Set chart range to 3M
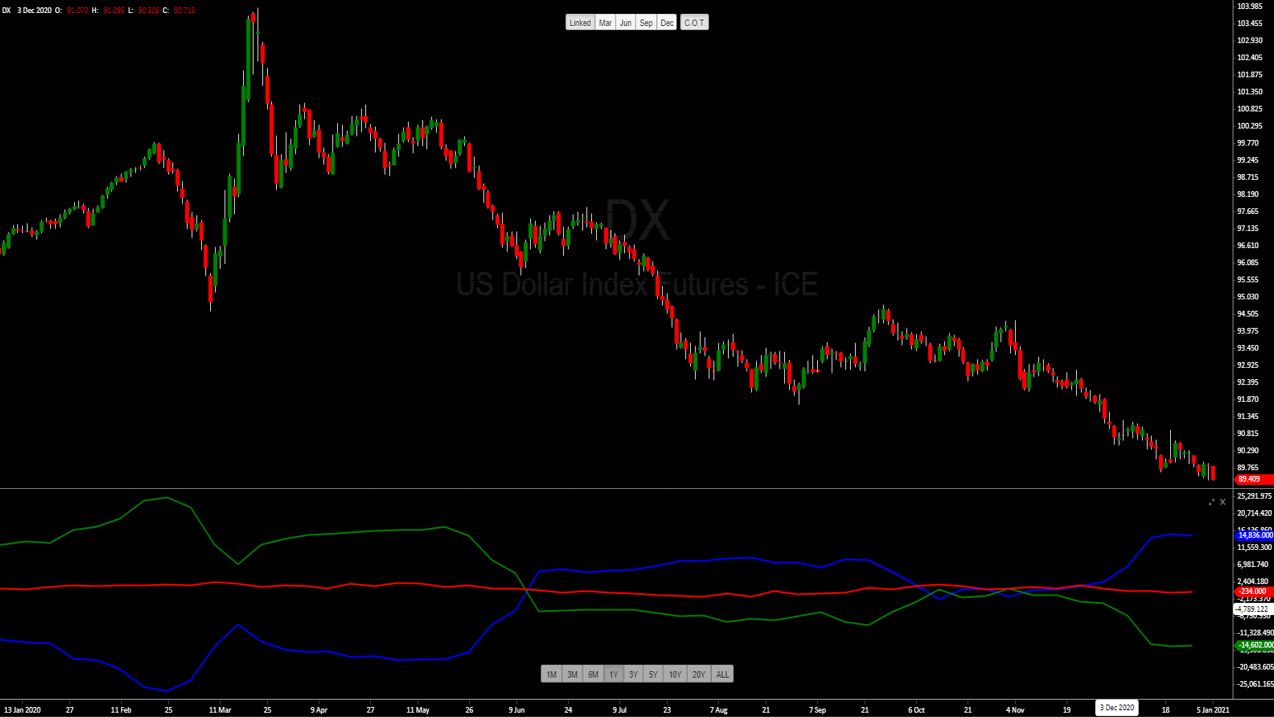Image resolution: width=1274 pixels, height=717 pixels. click(x=572, y=674)
